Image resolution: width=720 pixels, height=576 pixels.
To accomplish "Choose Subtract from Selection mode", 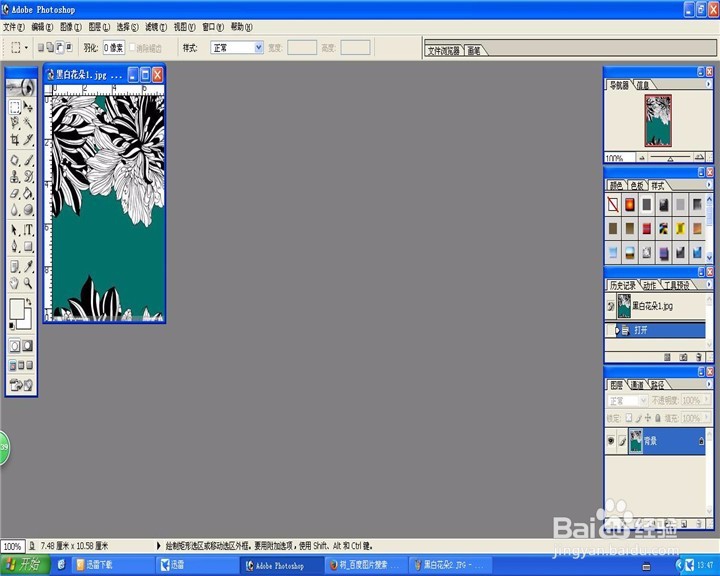I will coord(60,47).
